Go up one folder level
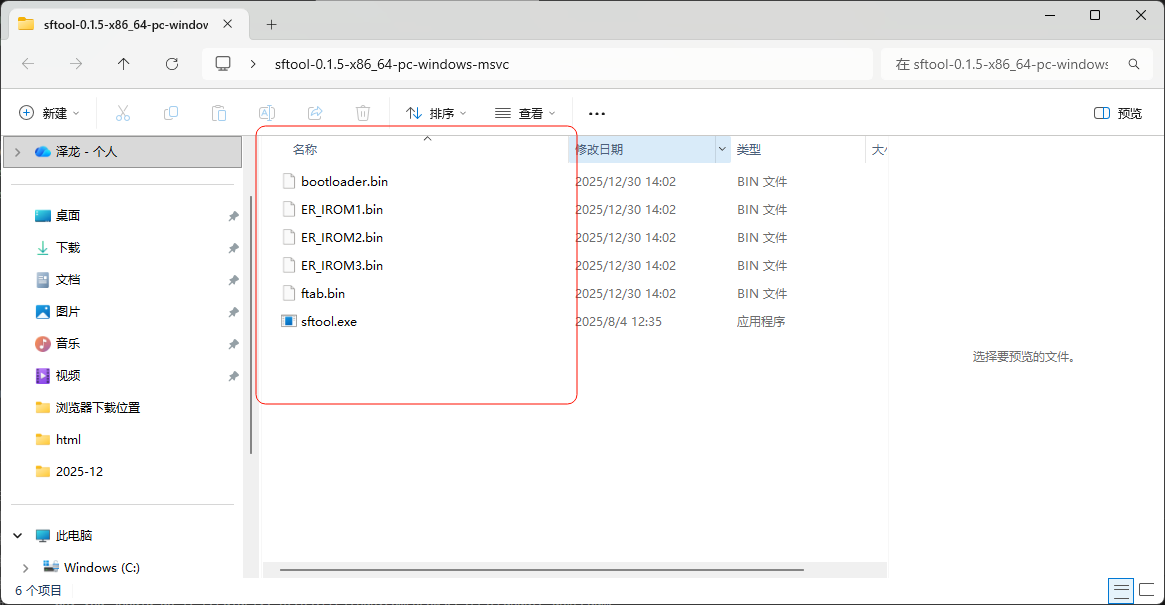 [x=124, y=64]
